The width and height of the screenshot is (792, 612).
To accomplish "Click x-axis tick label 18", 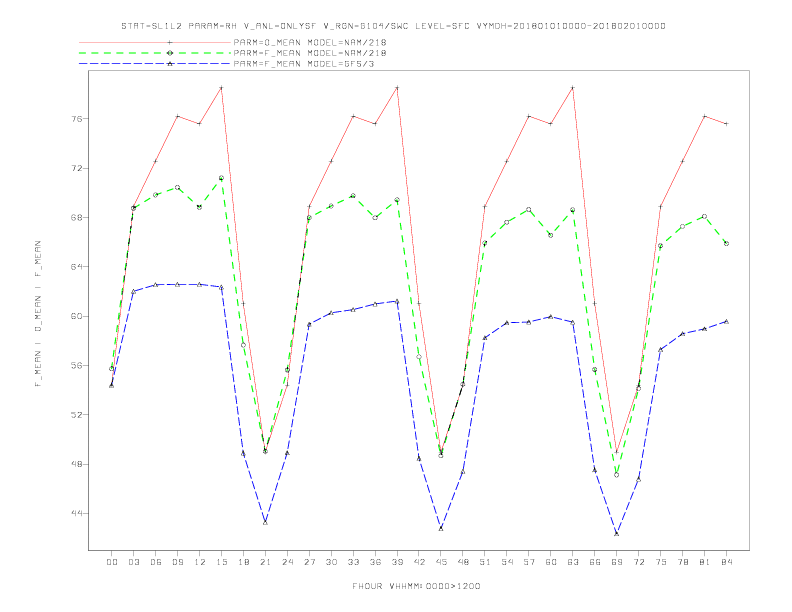I will coord(243,562).
